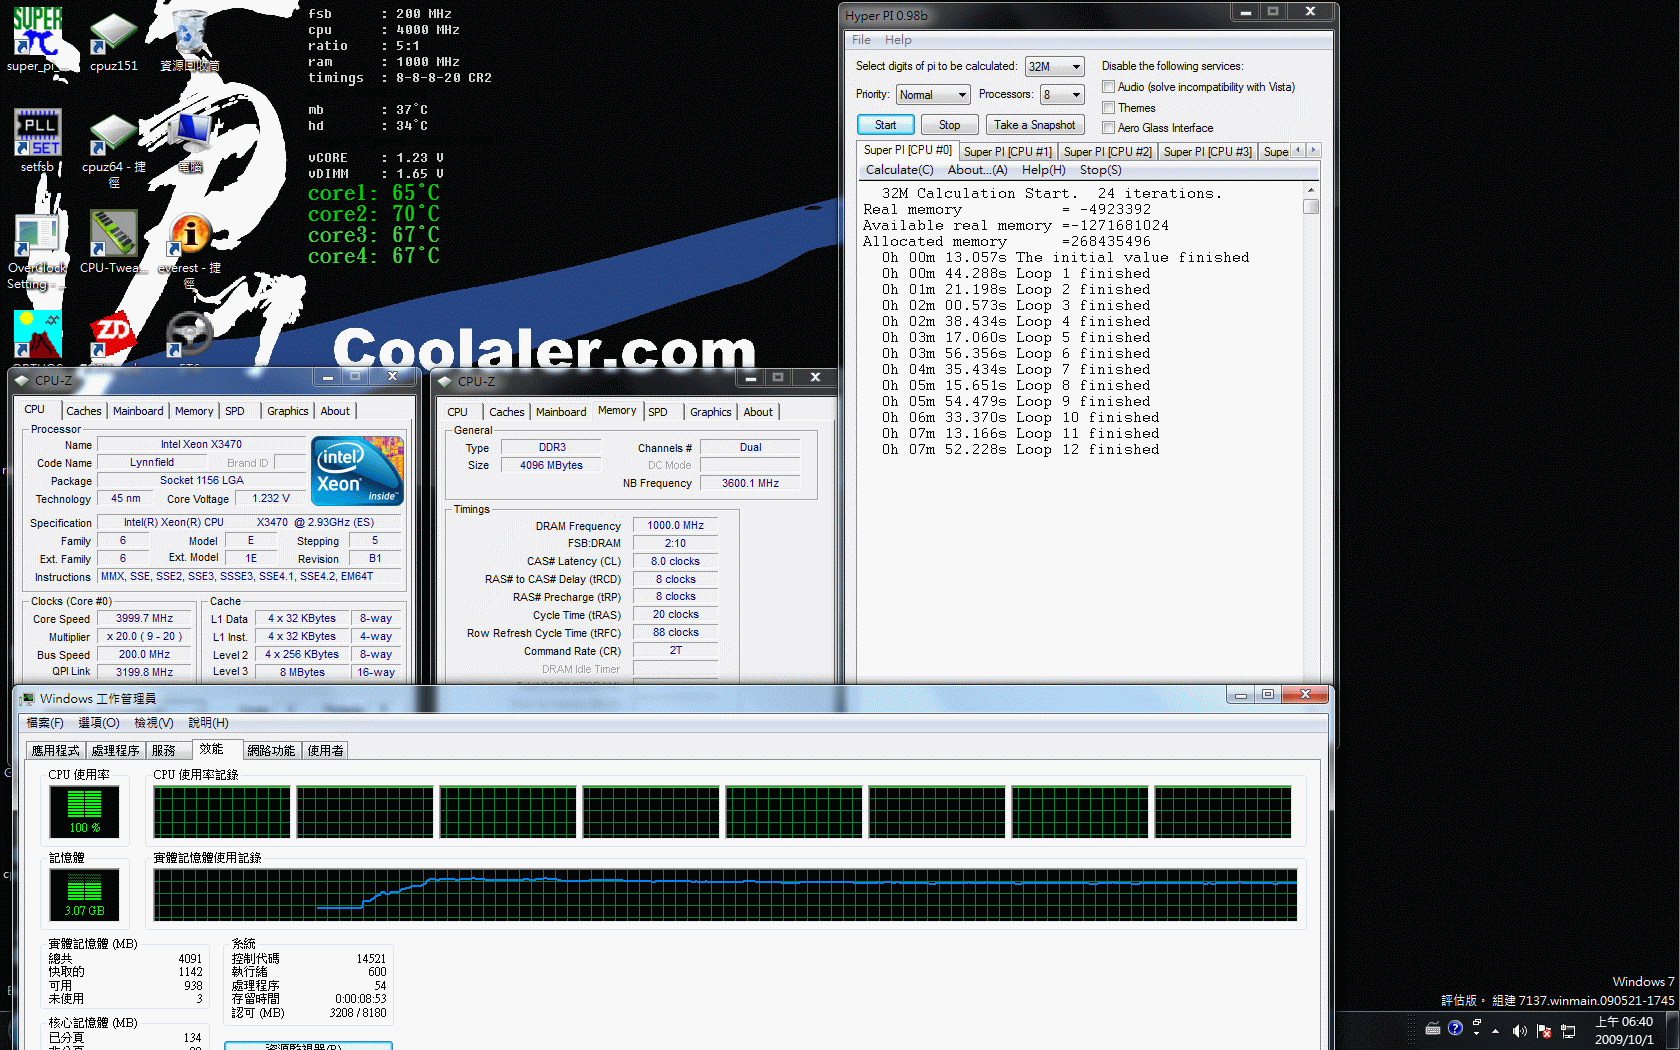Open the Calculate(C) menu in Super PI

(x=899, y=170)
